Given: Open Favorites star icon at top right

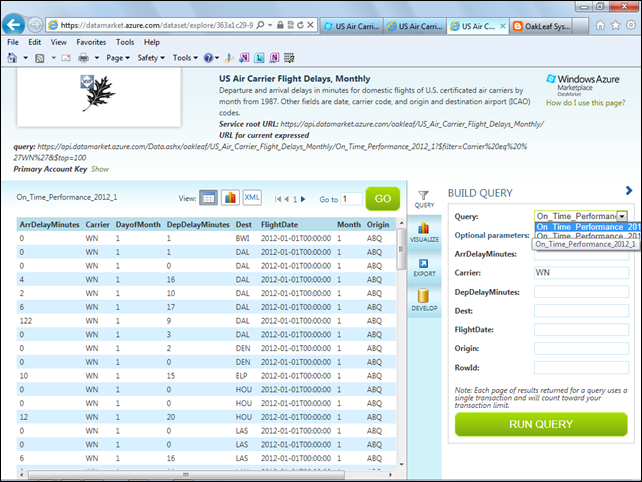Looking at the screenshot, I should tap(616, 25).
